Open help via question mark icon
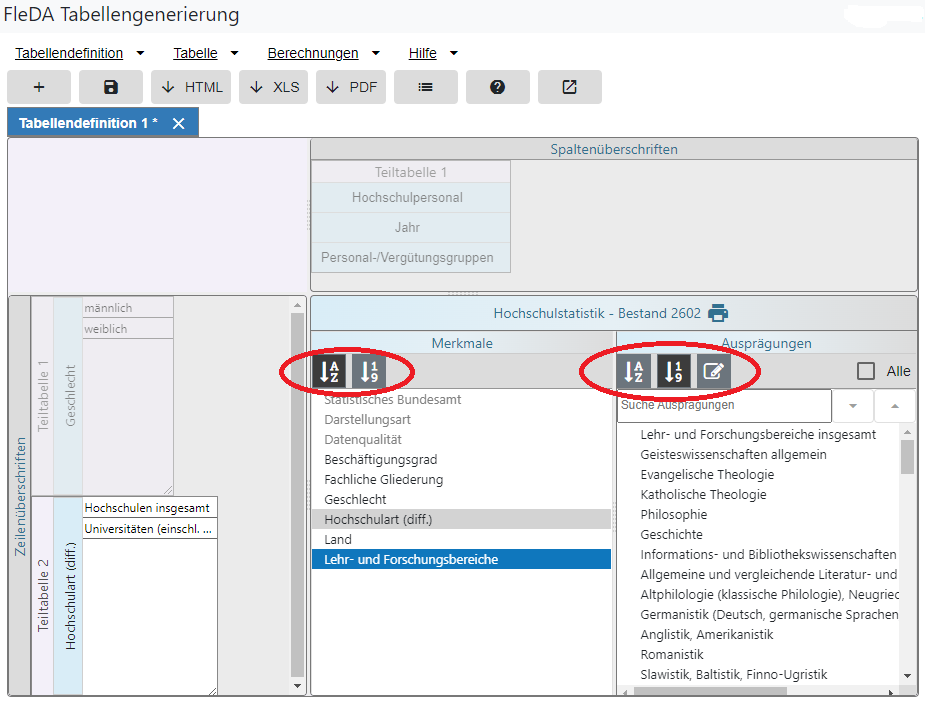This screenshot has width=925, height=706. [497, 87]
